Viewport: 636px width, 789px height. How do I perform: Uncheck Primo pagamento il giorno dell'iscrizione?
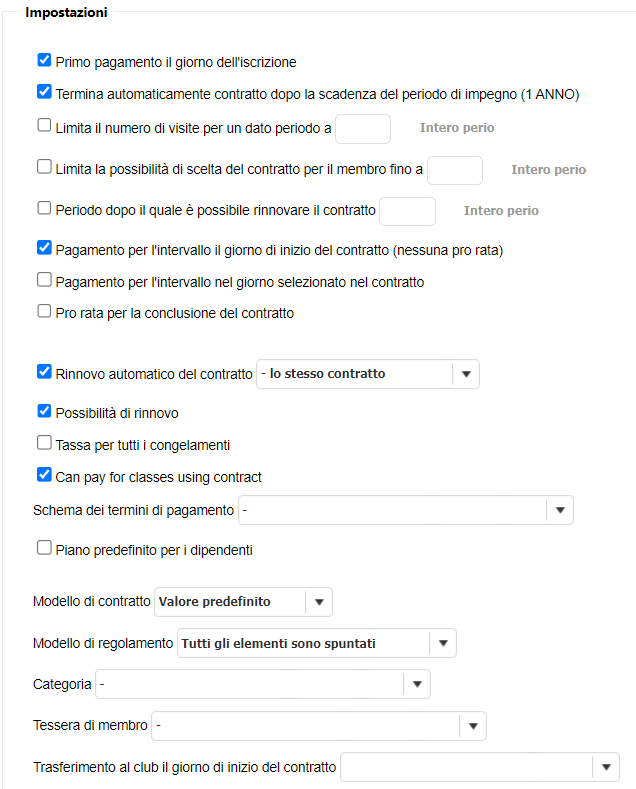click(44, 61)
